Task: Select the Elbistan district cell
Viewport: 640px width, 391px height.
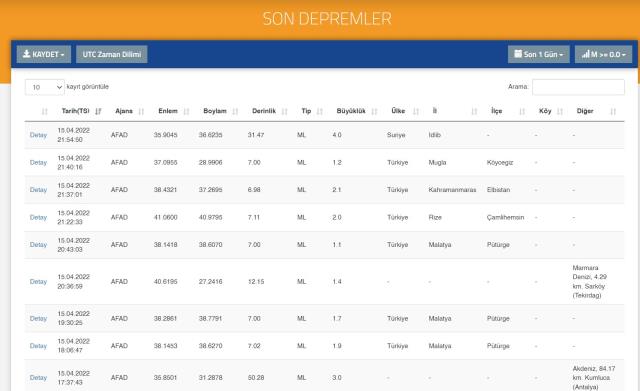Action: click(x=498, y=190)
